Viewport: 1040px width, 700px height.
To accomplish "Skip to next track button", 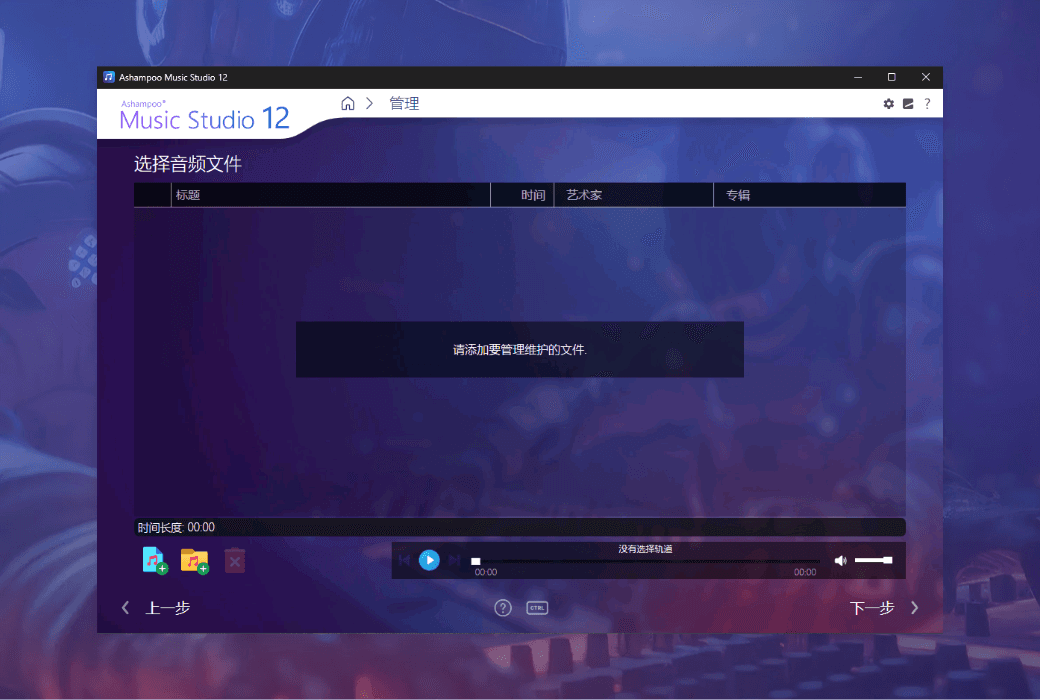I will pyautogui.click(x=454, y=561).
